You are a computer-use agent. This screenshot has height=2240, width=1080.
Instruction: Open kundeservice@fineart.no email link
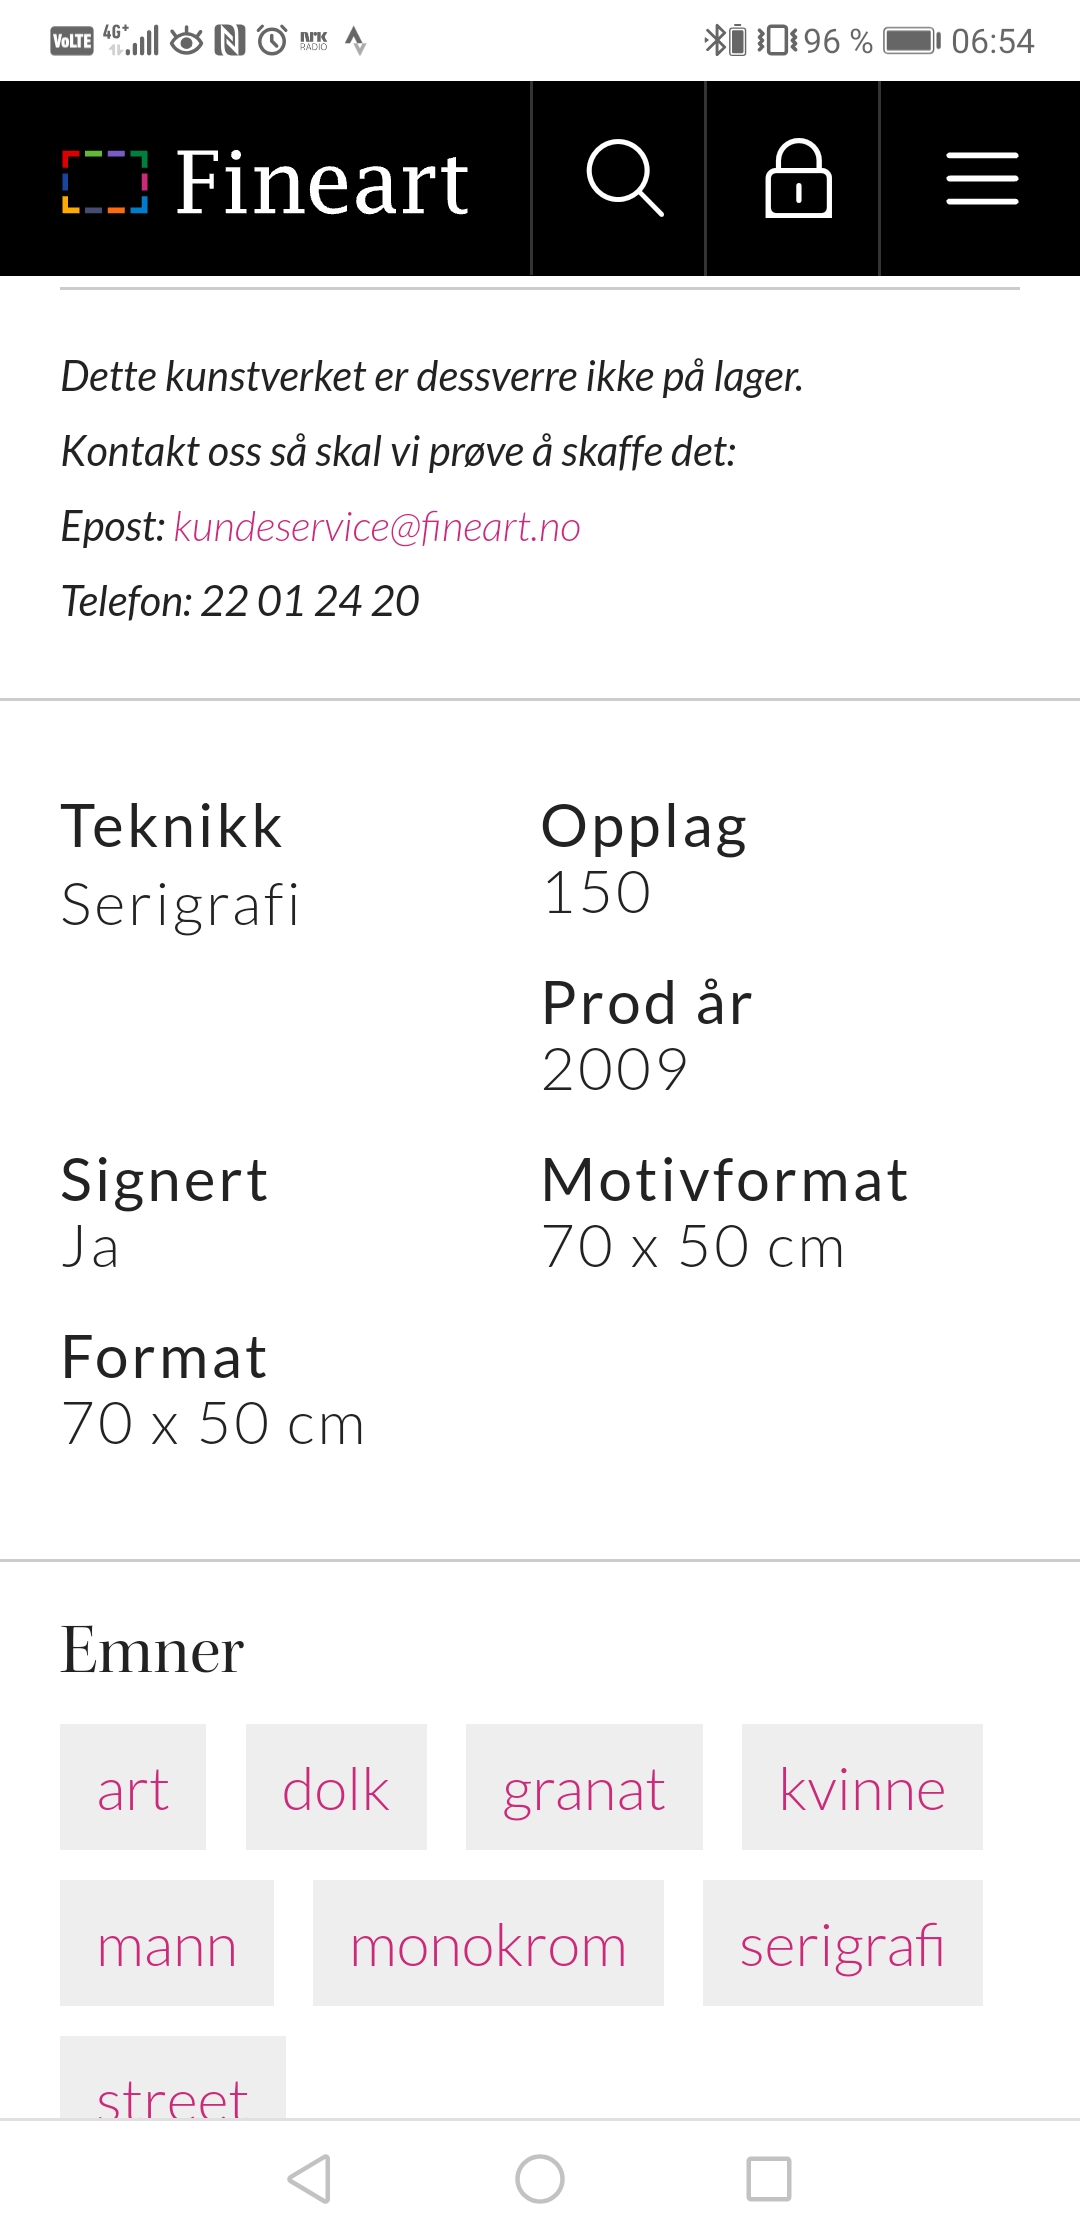click(x=377, y=527)
